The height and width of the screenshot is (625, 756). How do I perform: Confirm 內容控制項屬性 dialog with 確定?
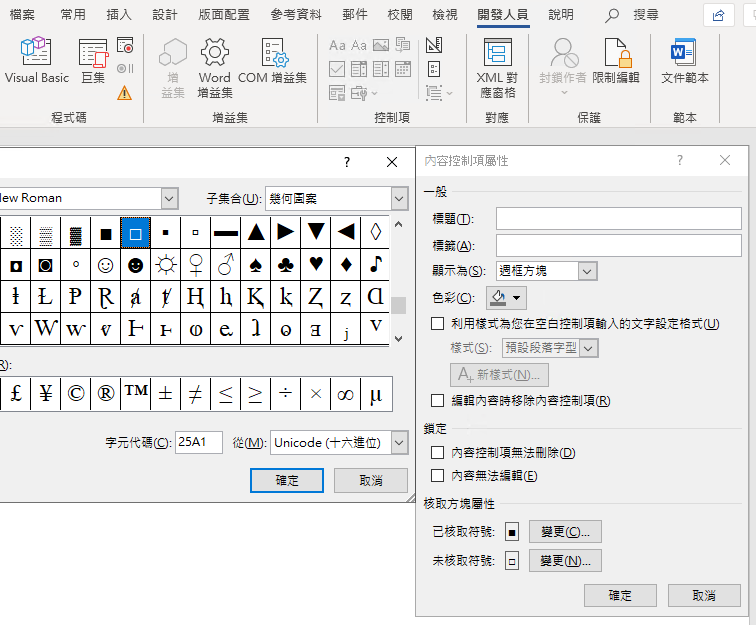[x=620, y=595]
